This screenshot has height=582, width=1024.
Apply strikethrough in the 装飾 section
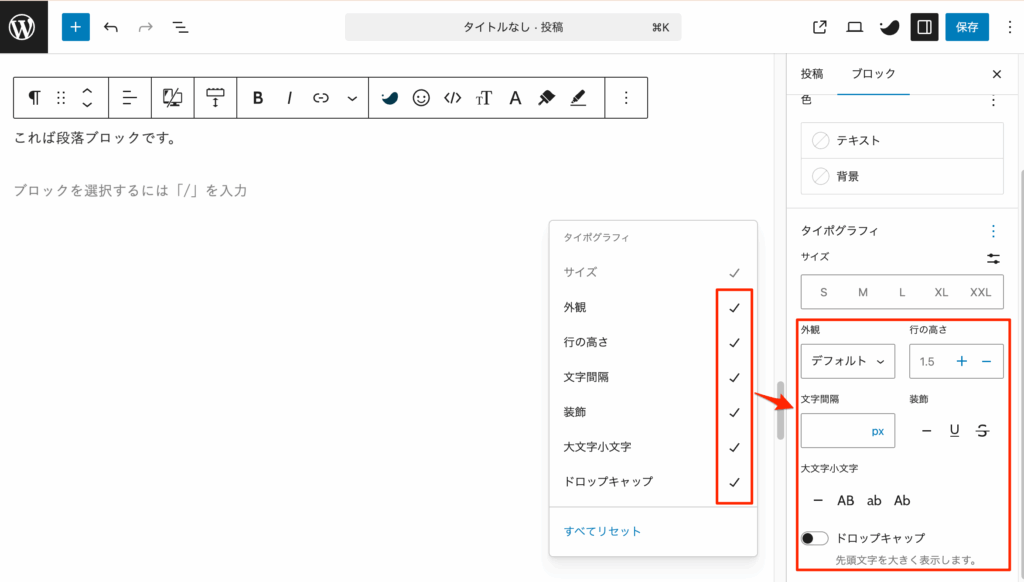click(x=981, y=430)
